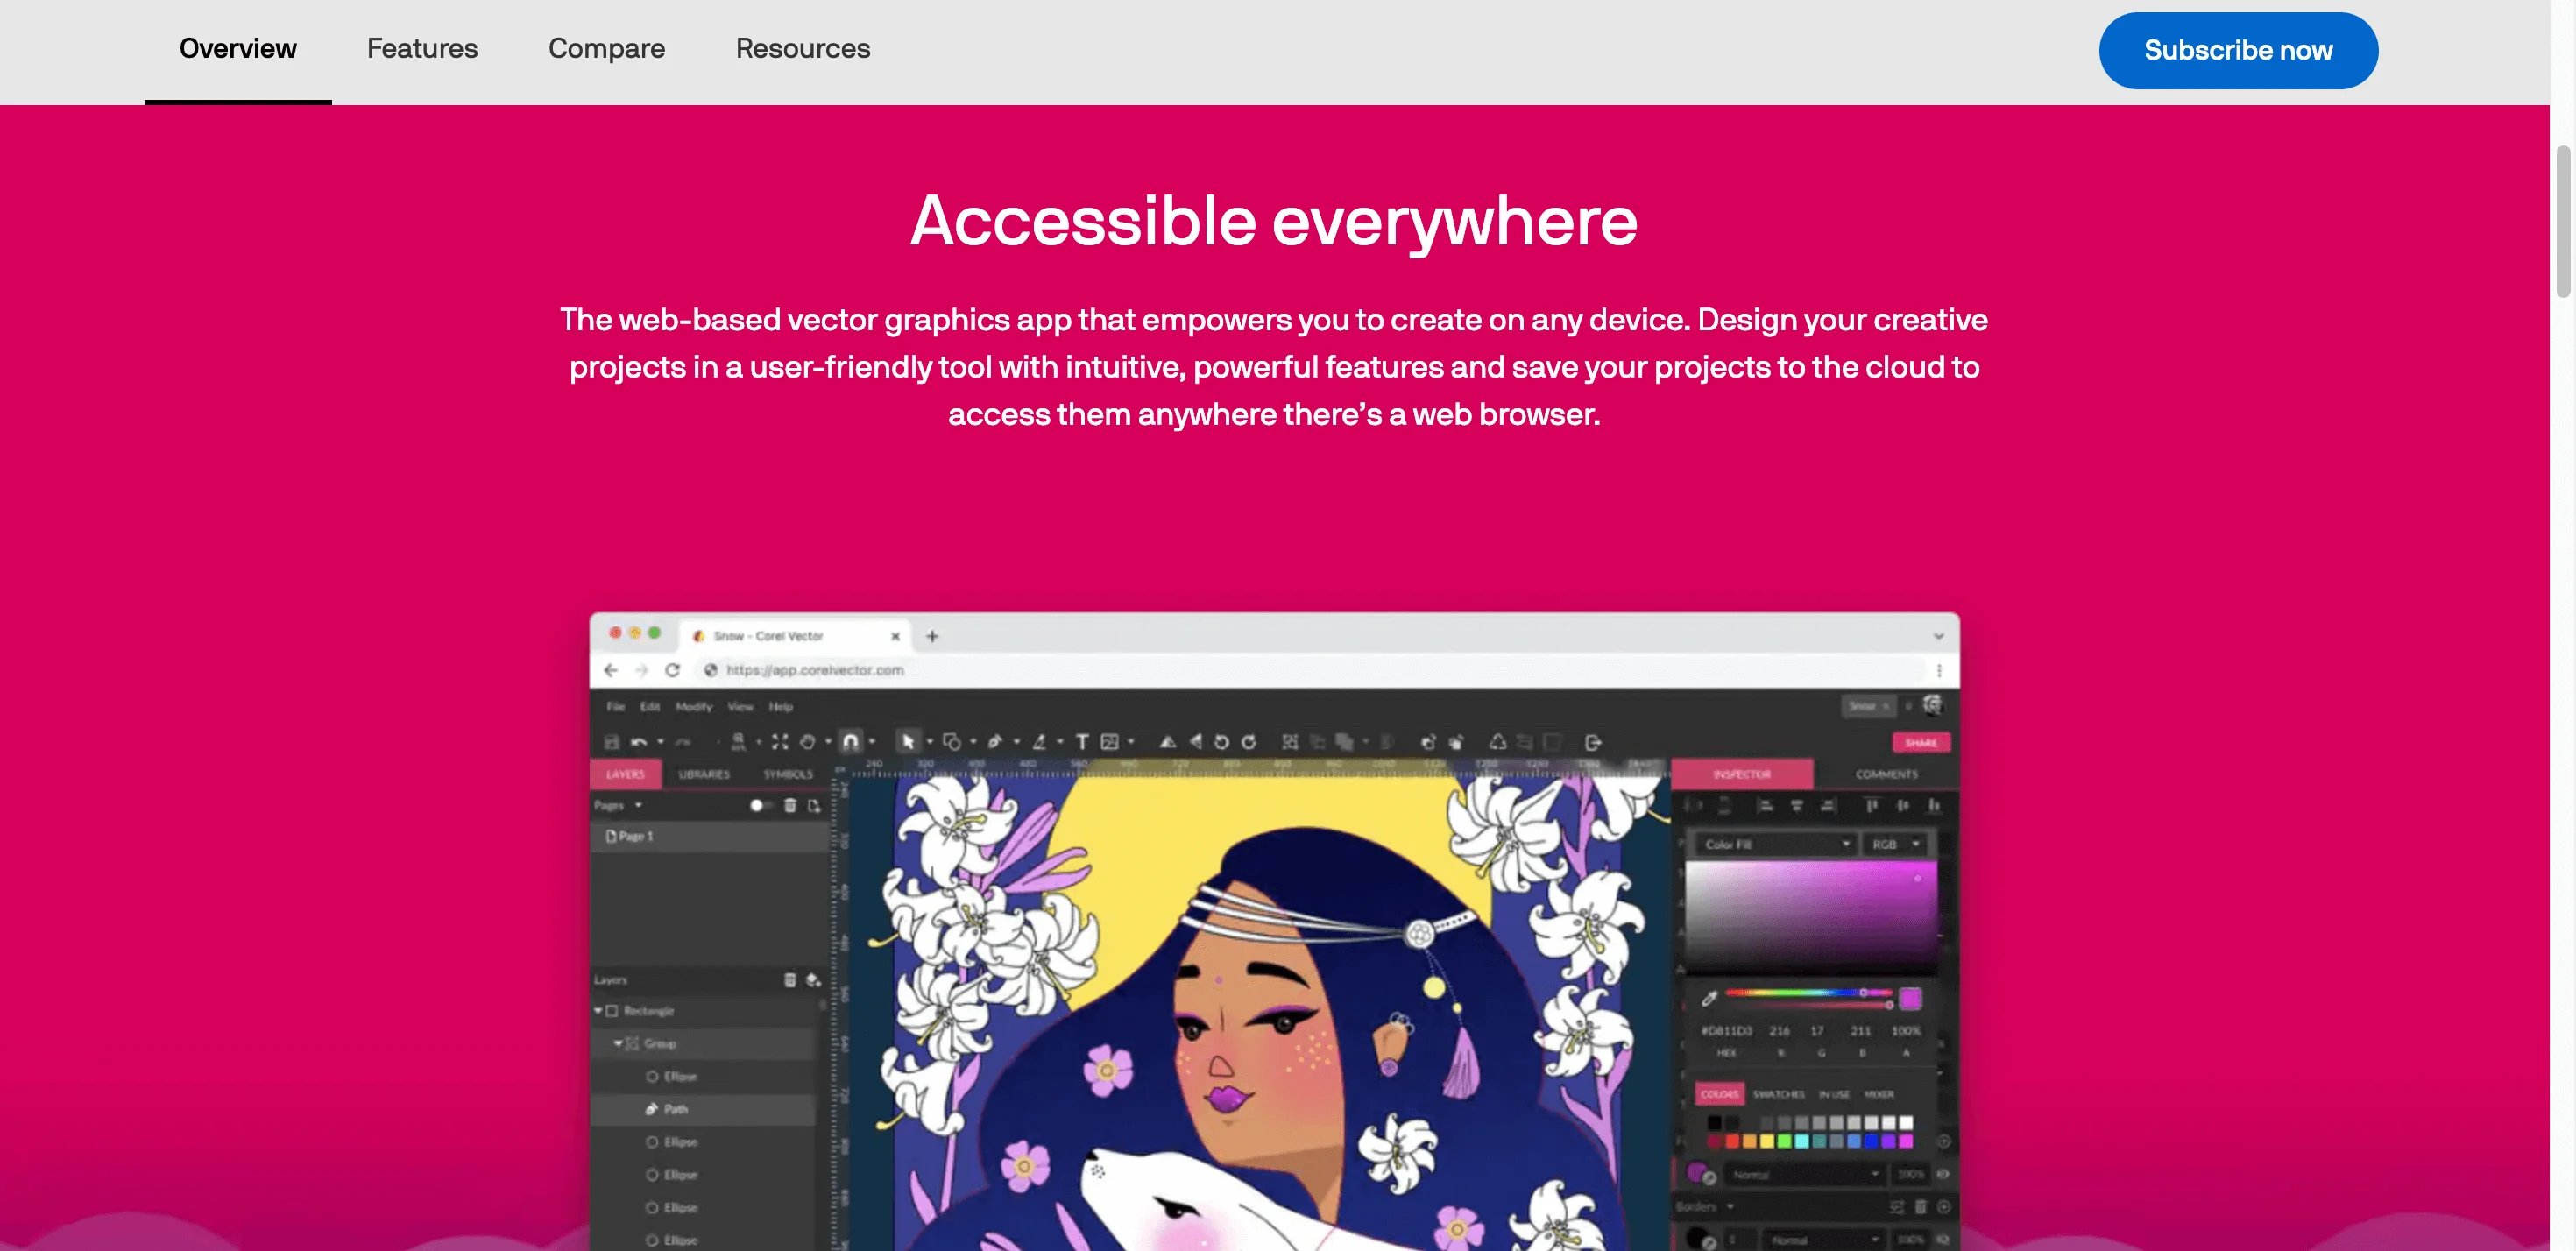Click the export icon in the toolbar
Viewport: 2576px width, 1251px height.
(x=1592, y=742)
